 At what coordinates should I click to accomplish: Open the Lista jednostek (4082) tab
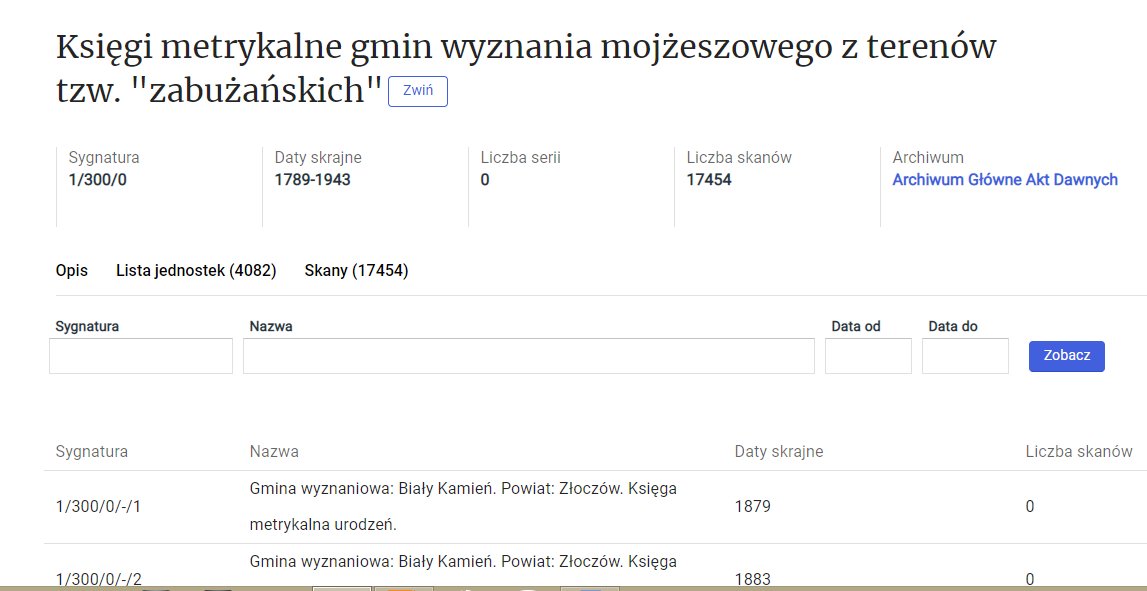(196, 270)
